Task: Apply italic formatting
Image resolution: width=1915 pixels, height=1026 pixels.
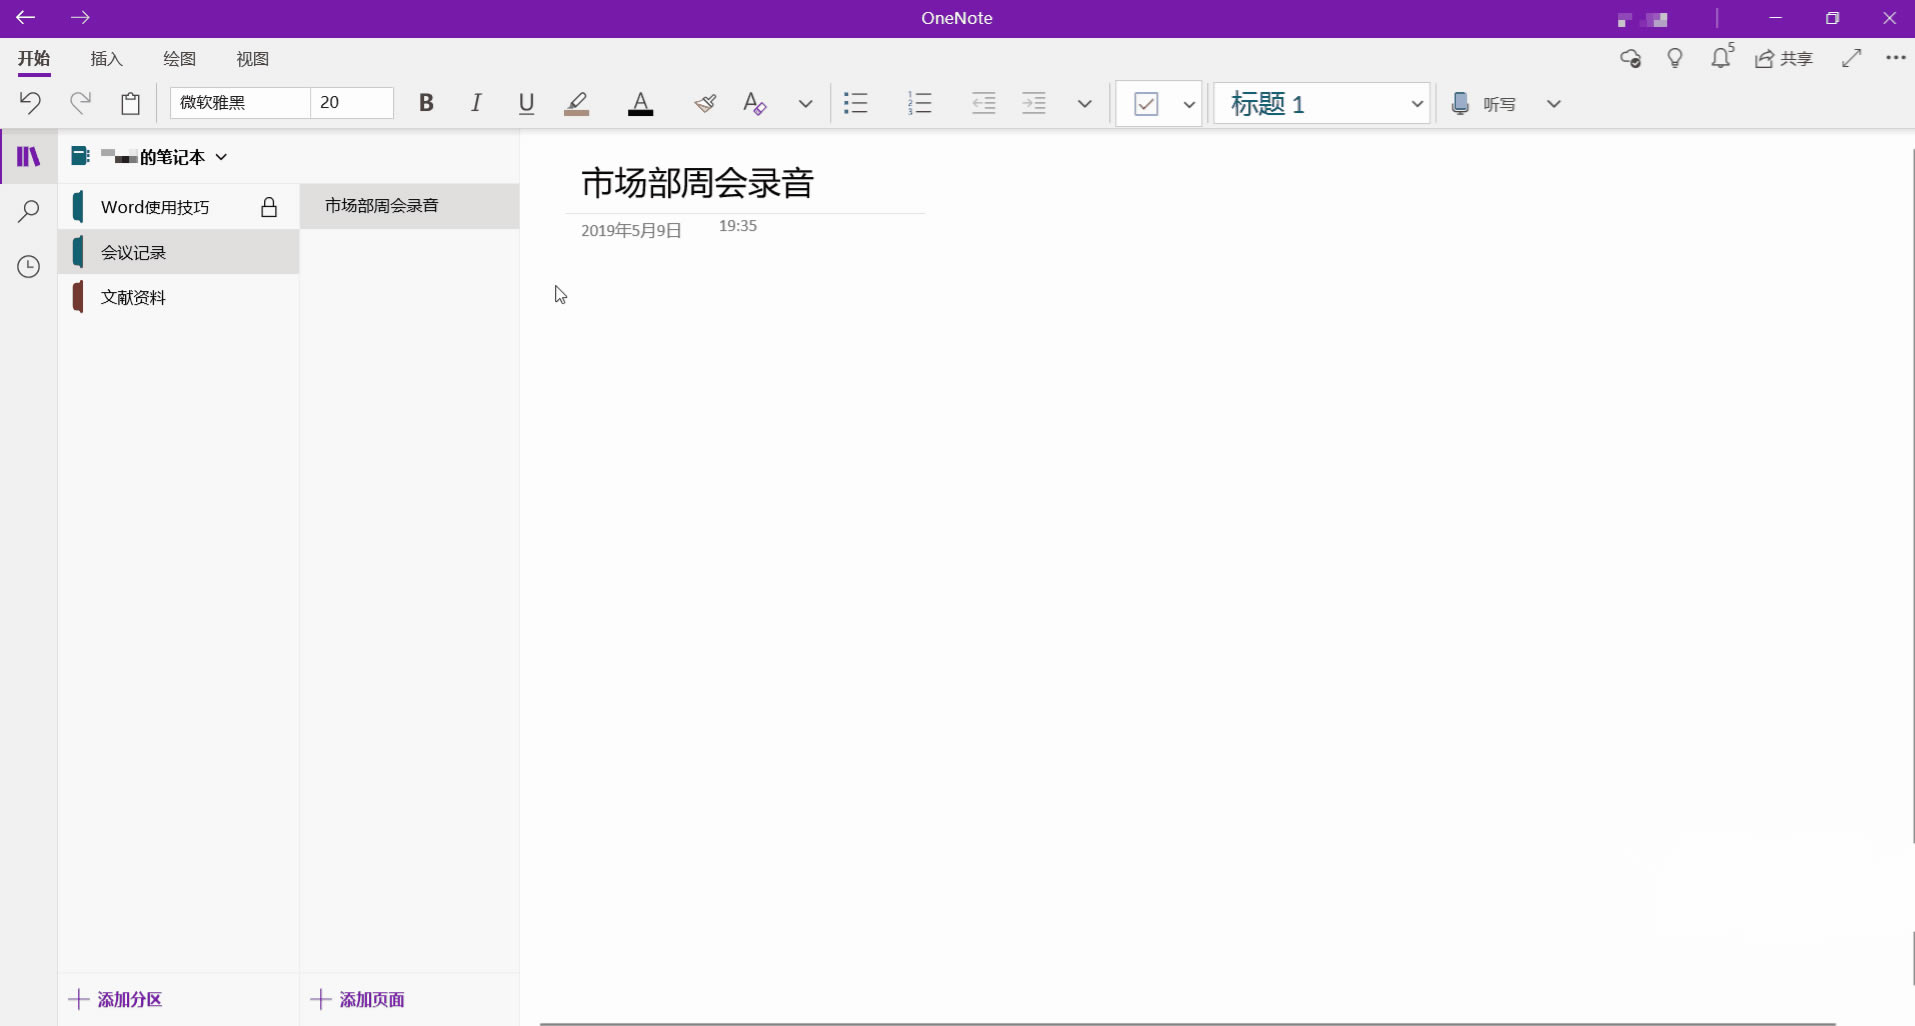Action: point(476,103)
